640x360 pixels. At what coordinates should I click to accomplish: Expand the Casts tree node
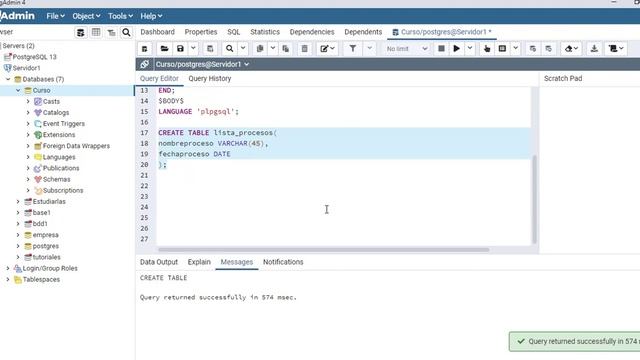pos(28,101)
